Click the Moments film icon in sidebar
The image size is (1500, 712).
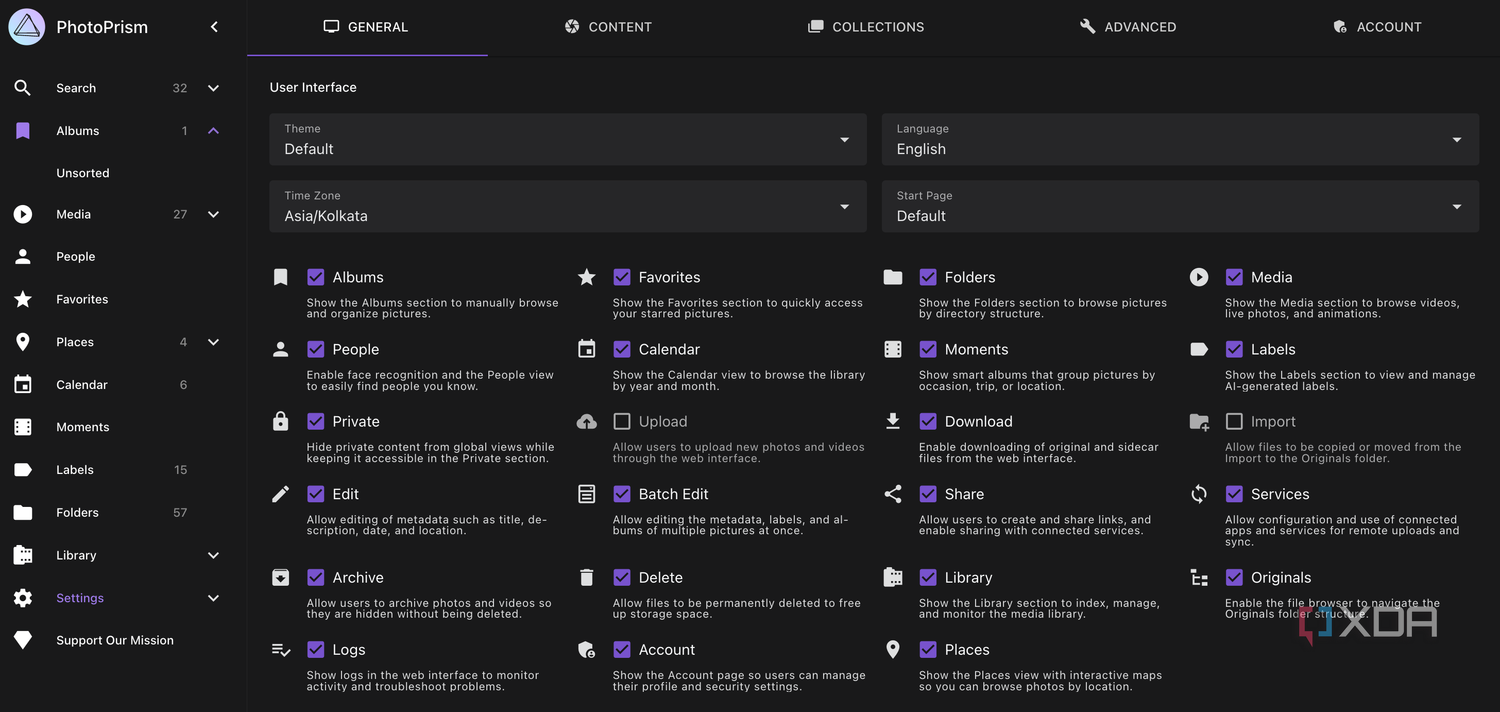pos(23,427)
